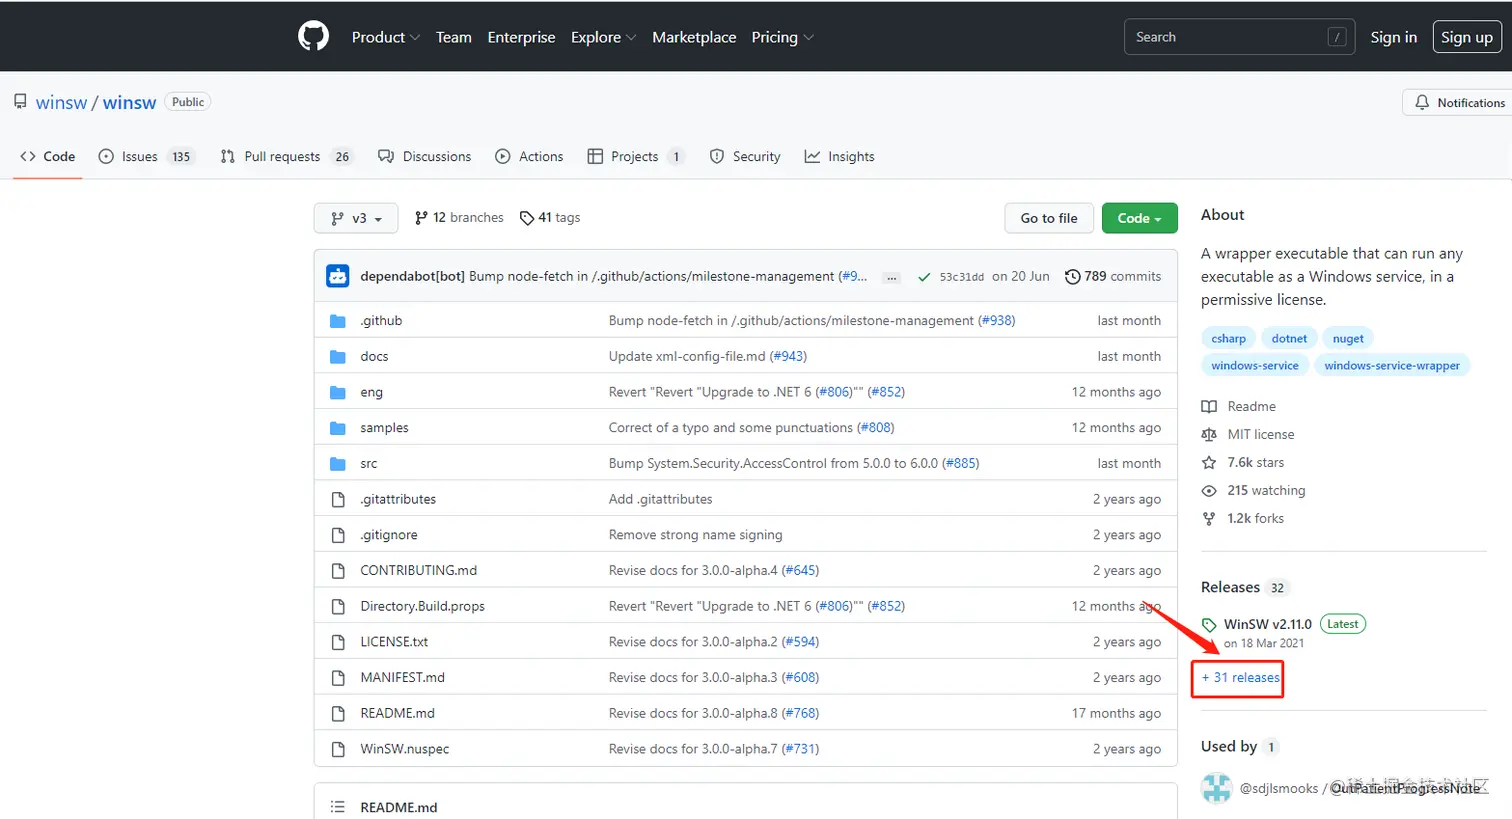This screenshot has width=1512, height=819.
Task: Open the + 31 releases link
Action: [1241, 677]
